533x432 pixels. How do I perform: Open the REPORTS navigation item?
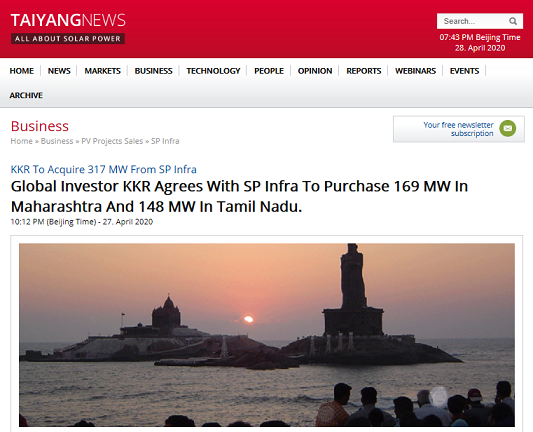click(364, 71)
